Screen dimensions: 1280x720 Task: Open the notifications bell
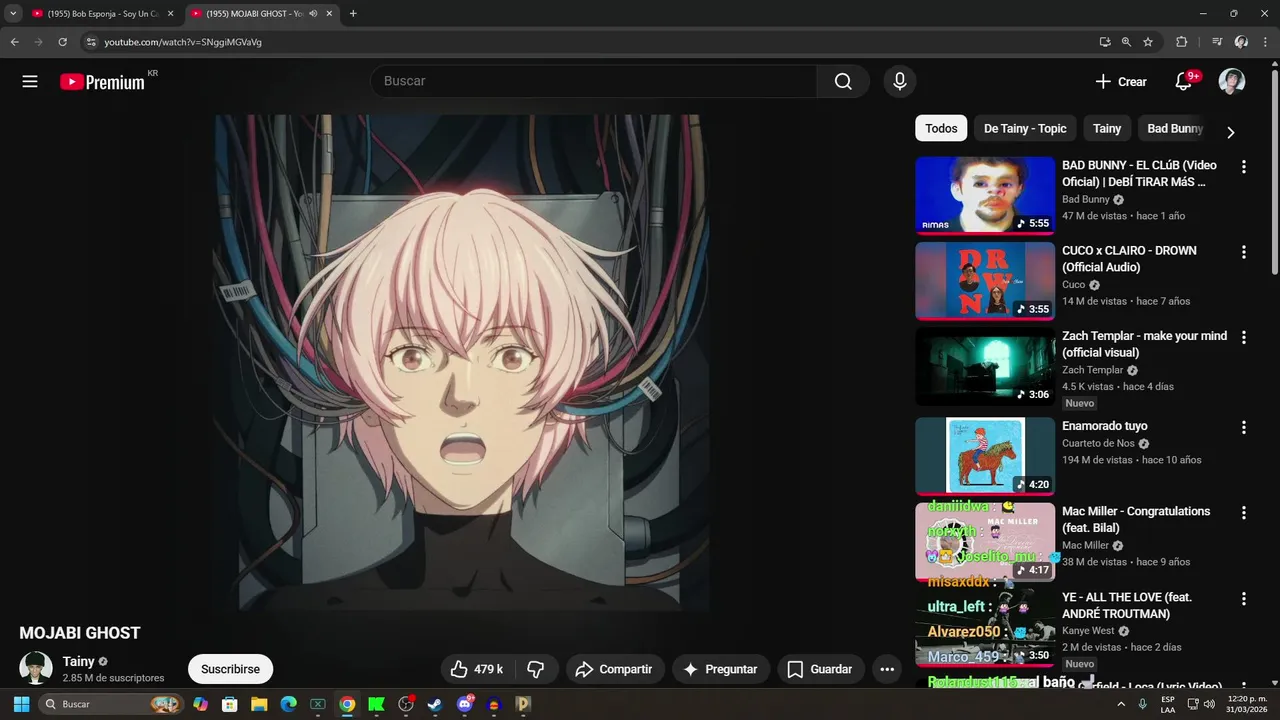coord(1184,82)
